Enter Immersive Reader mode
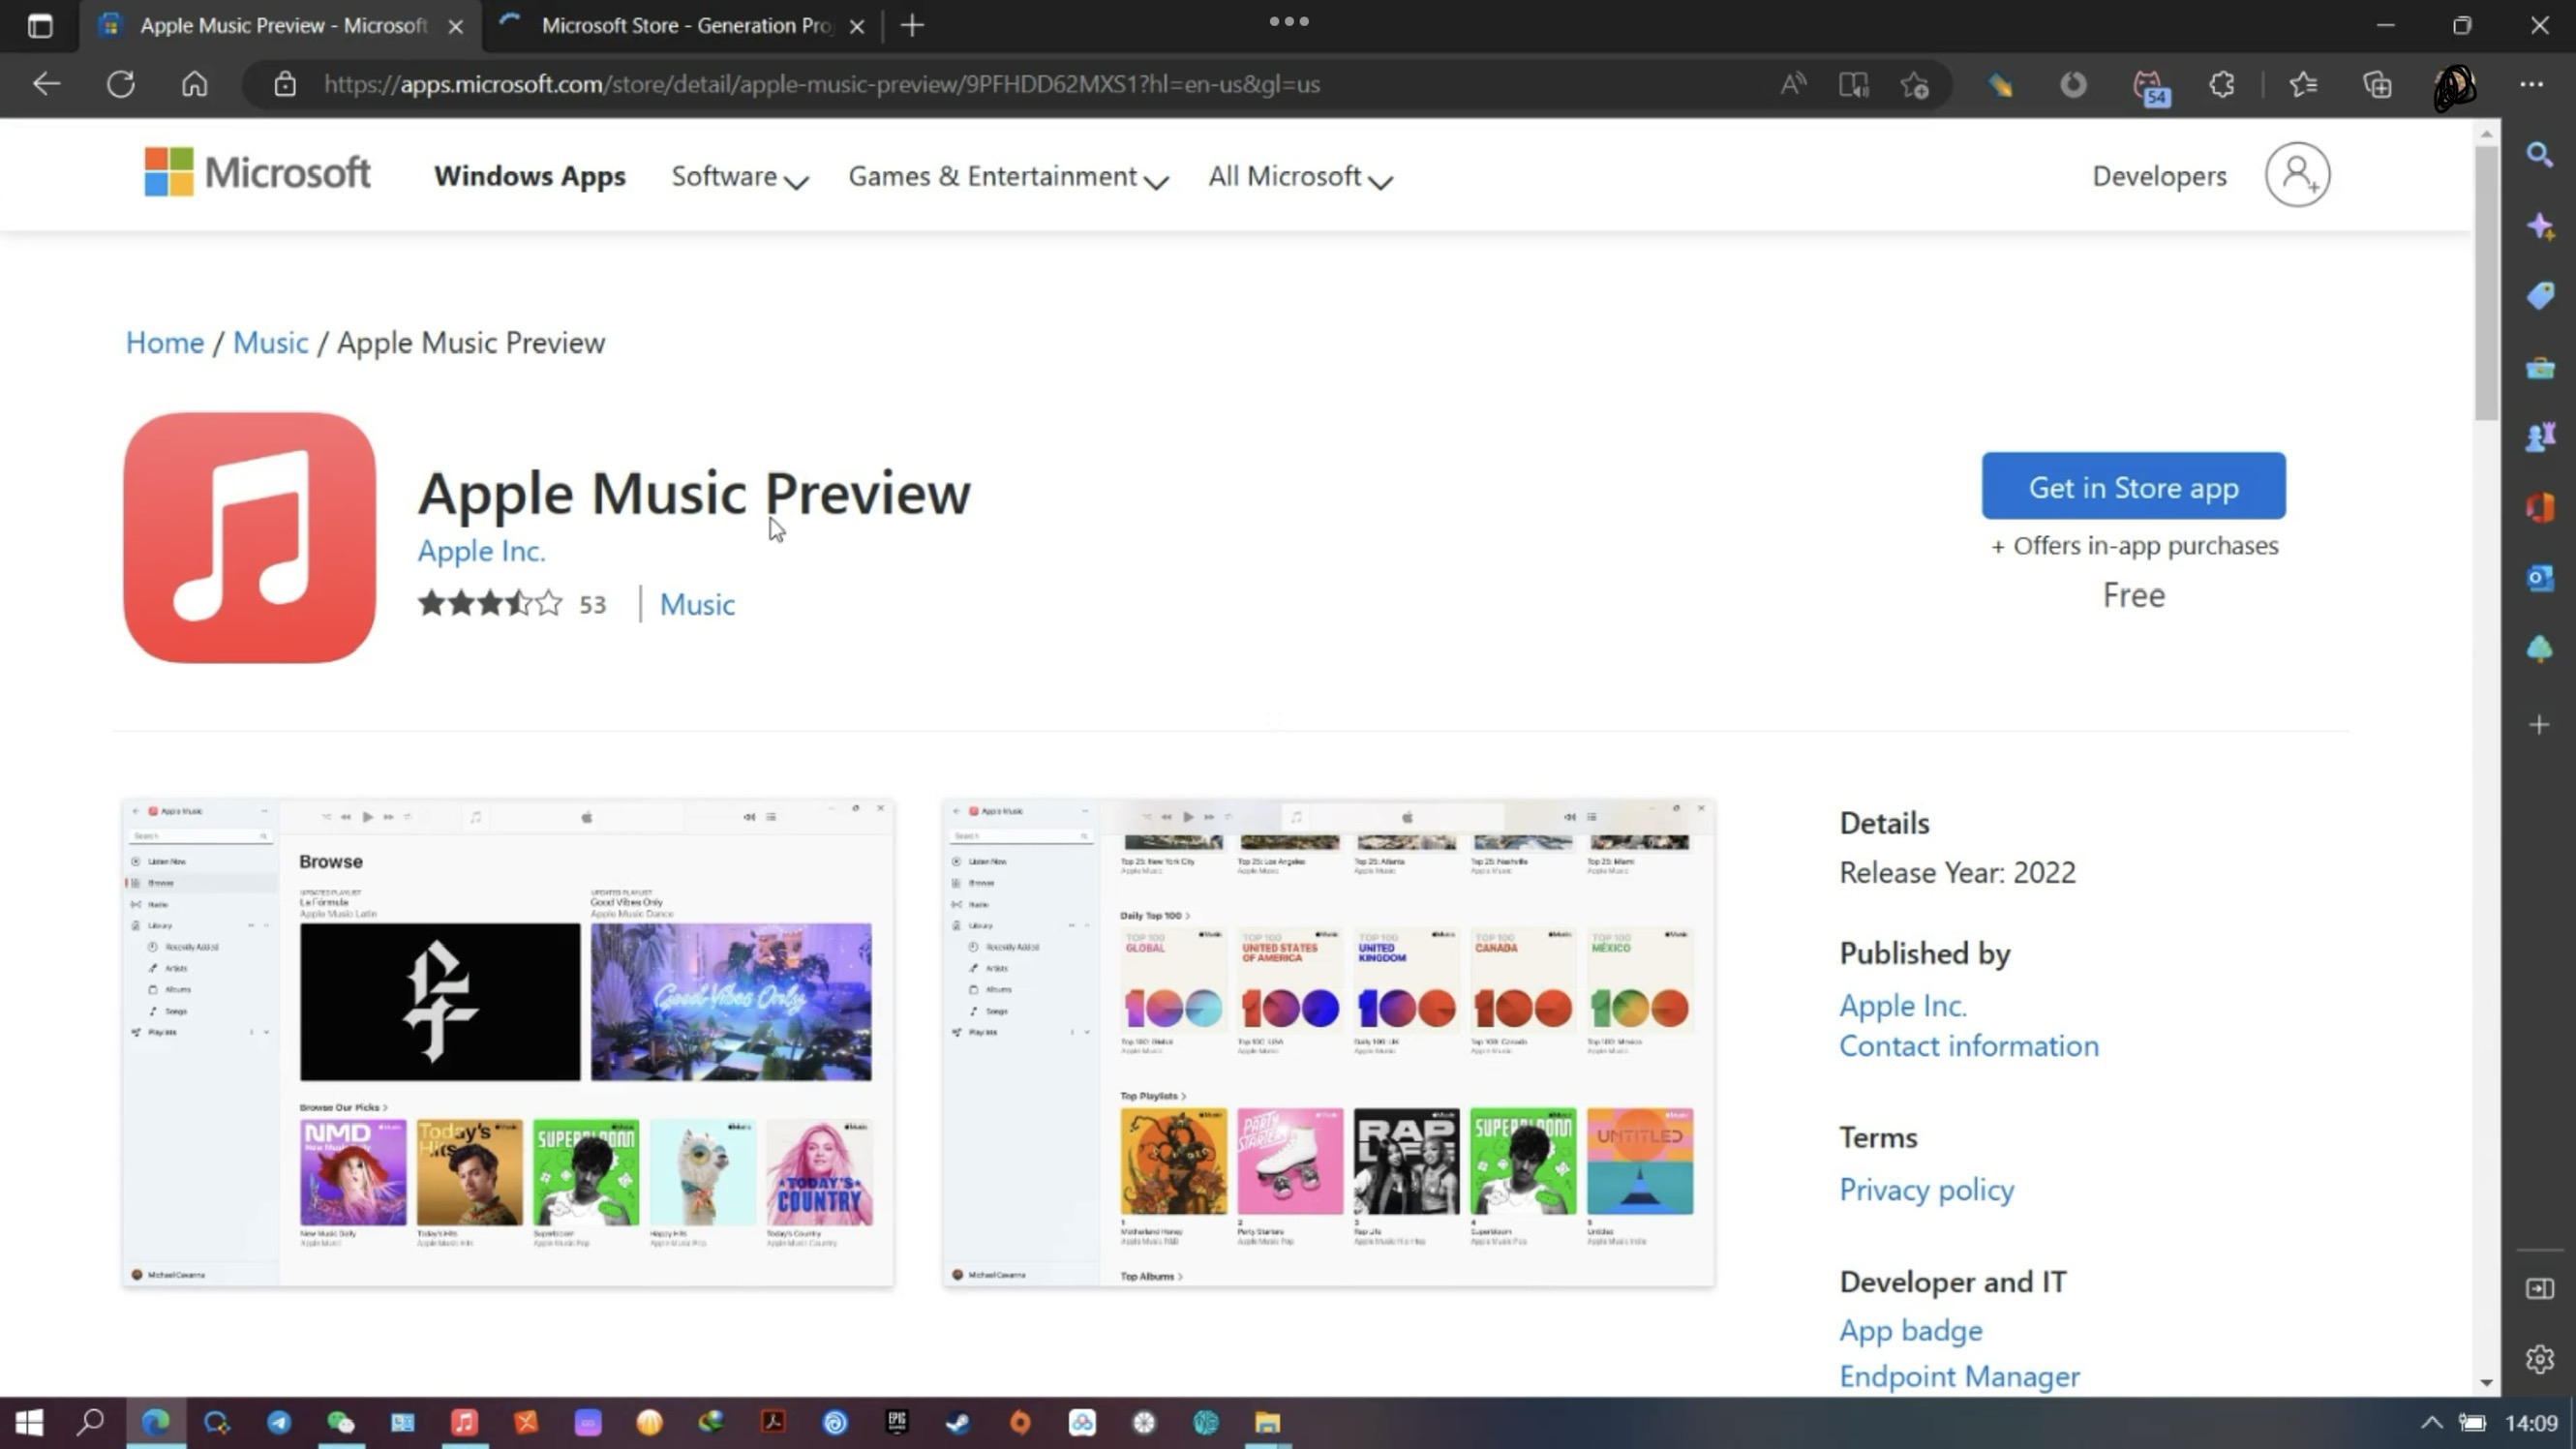Viewport: 2576px width, 1449px height. 1853,84
